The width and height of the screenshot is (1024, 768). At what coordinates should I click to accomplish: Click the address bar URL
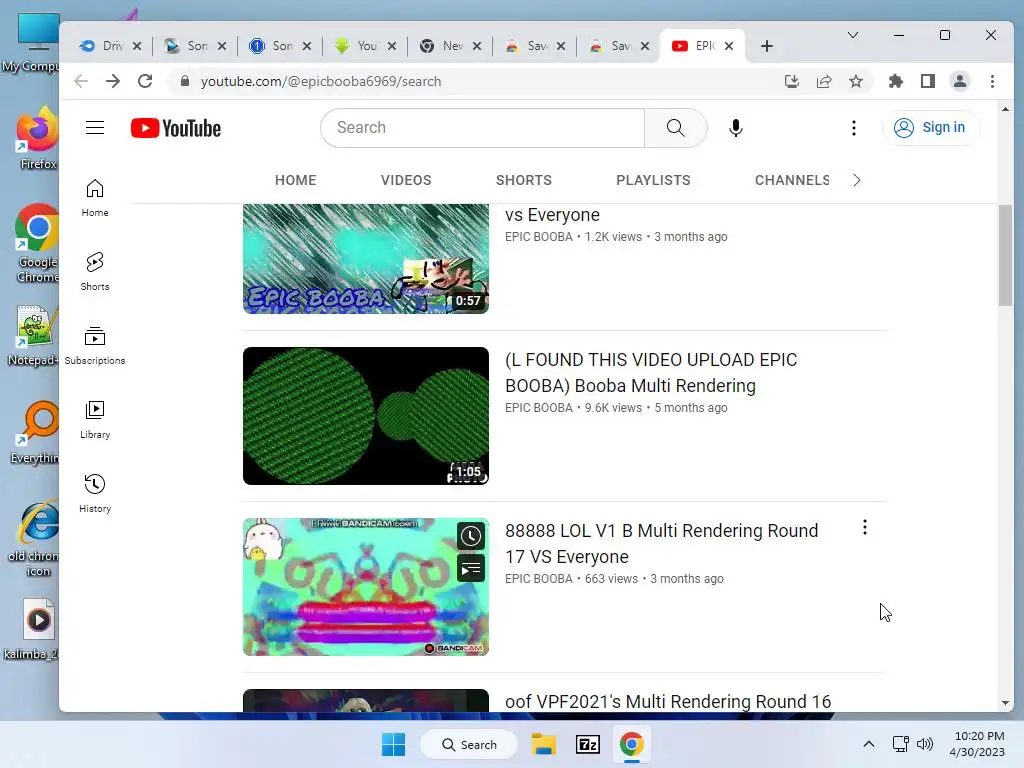point(321,81)
